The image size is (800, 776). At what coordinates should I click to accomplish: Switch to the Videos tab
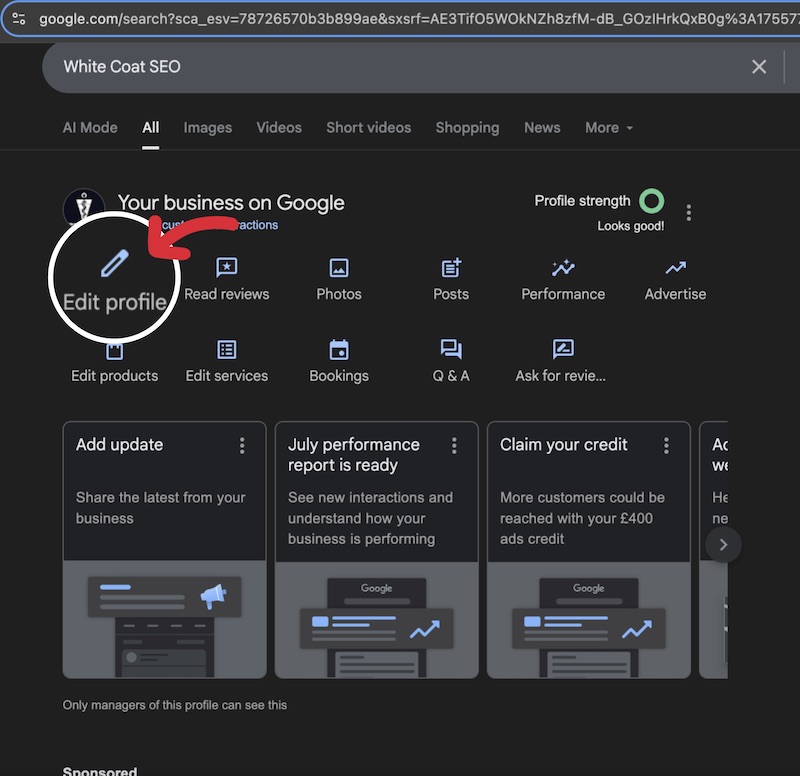(x=279, y=128)
